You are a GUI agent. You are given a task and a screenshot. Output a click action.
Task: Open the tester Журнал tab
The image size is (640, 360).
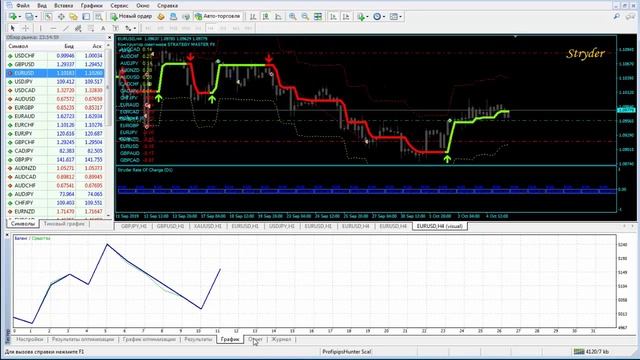coord(282,339)
